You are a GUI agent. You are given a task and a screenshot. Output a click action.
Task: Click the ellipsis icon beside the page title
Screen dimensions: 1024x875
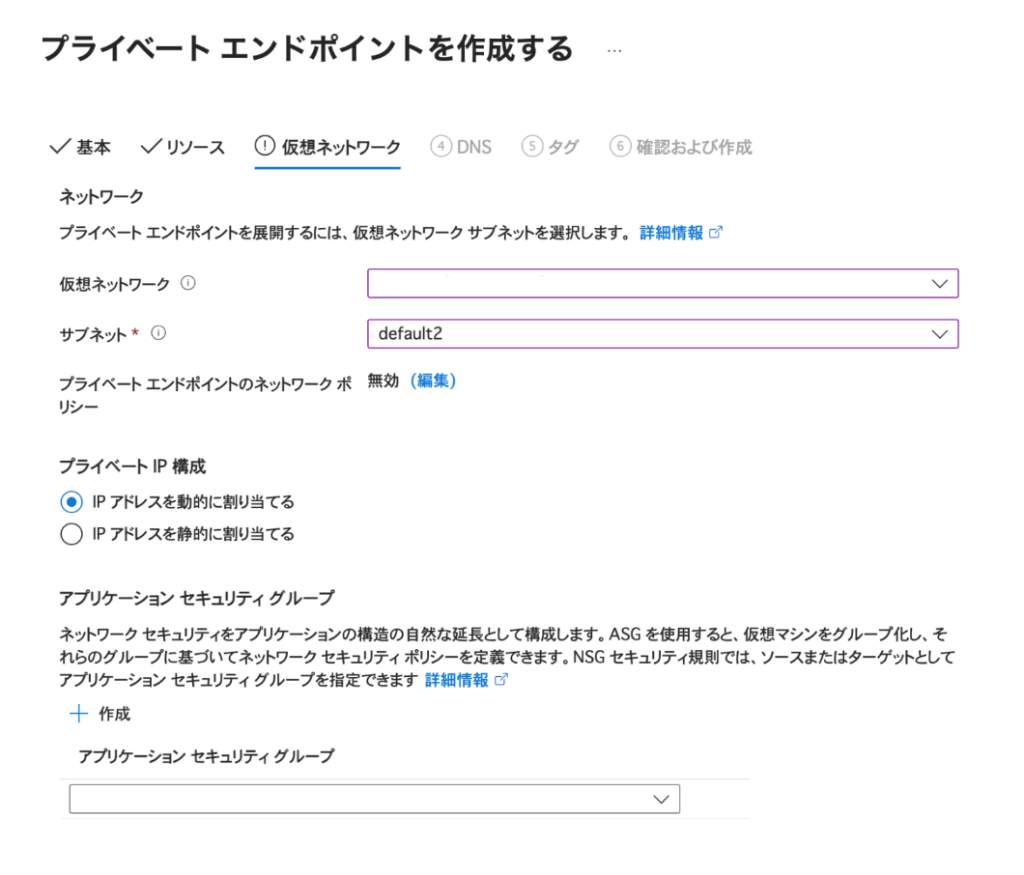tap(614, 50)
